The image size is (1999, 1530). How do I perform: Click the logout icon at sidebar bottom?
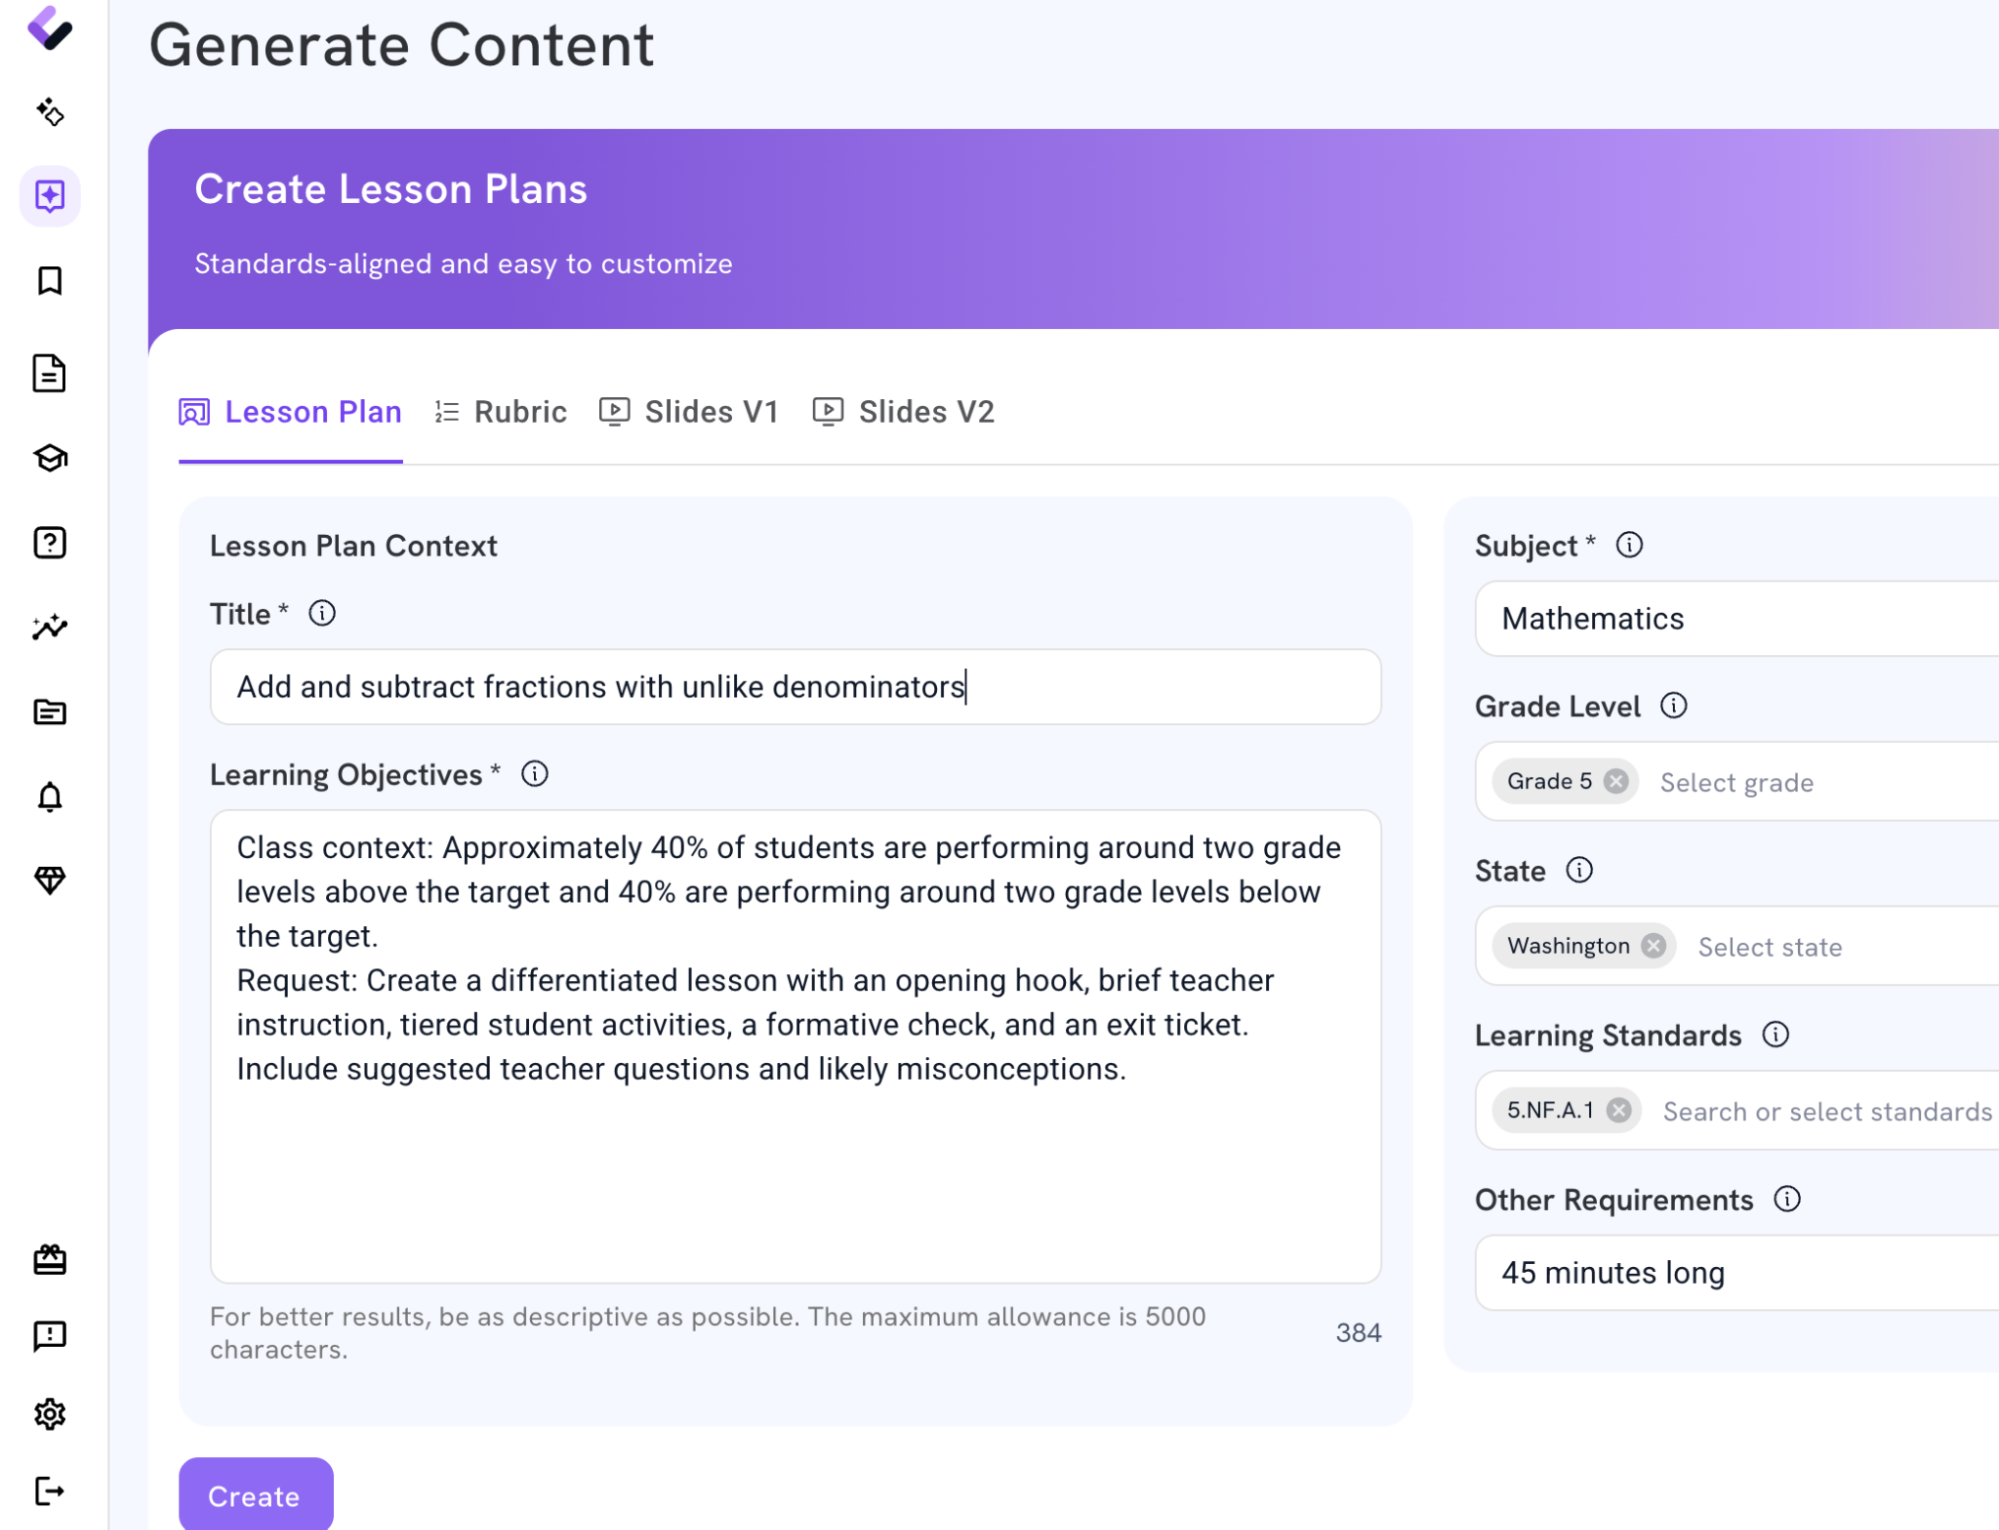click(x=50, y=1491)
